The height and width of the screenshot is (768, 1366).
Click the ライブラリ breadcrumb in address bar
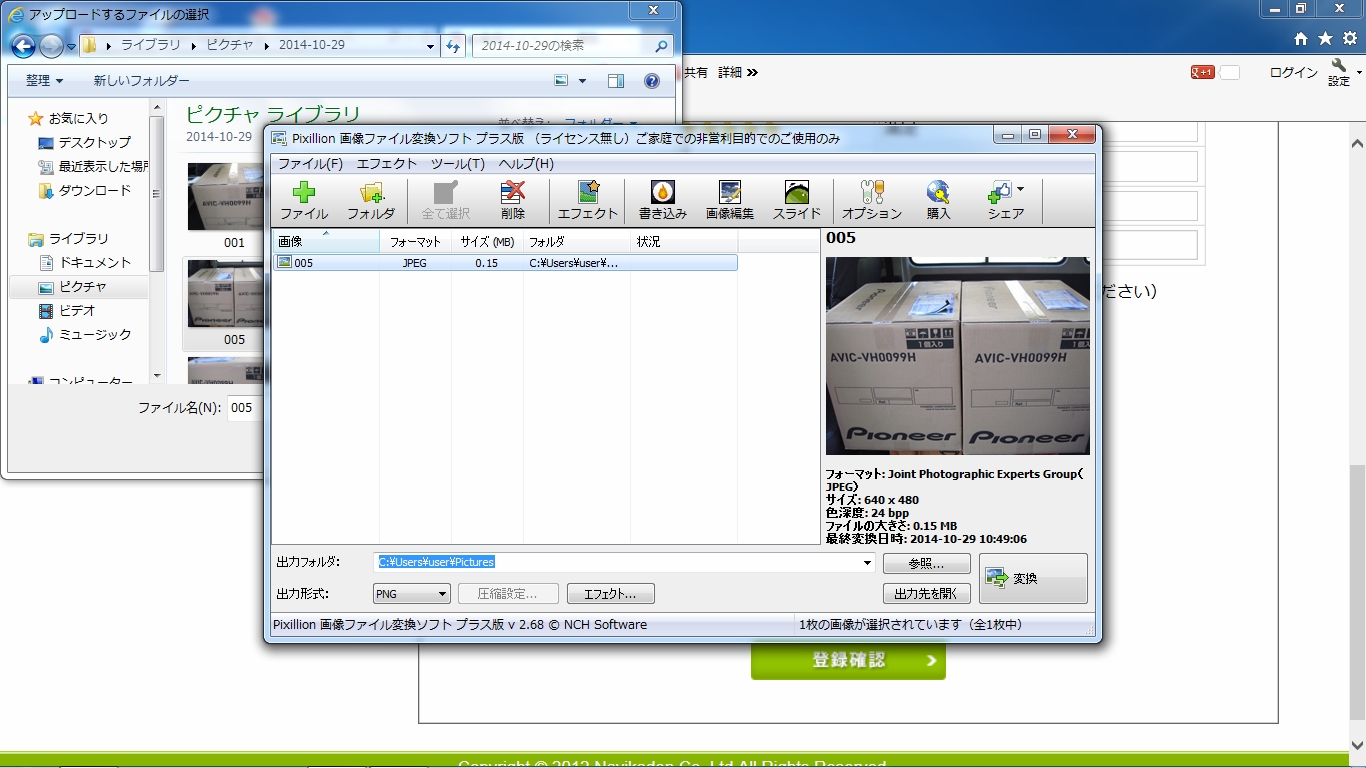tap(150, 46)
